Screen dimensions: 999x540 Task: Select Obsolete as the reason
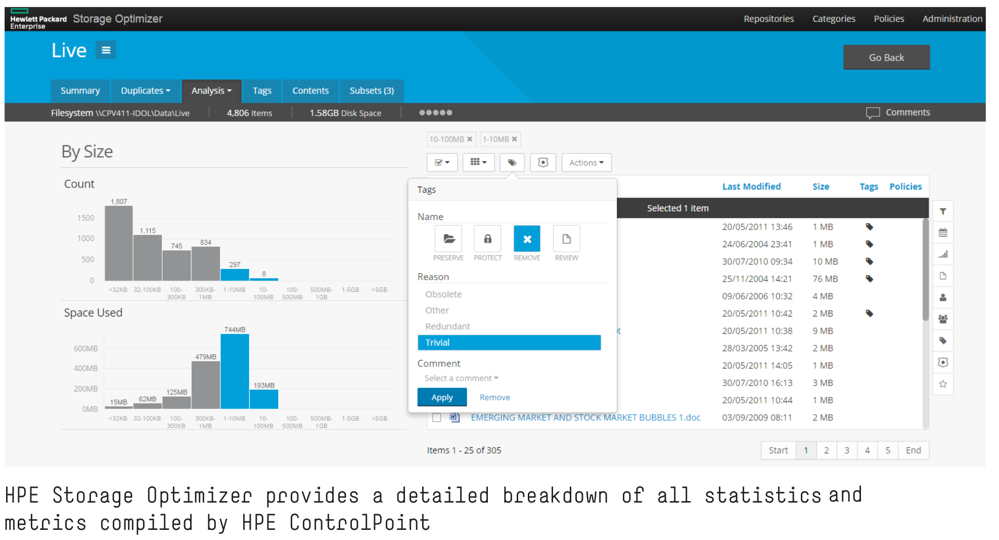pos(509,294)
